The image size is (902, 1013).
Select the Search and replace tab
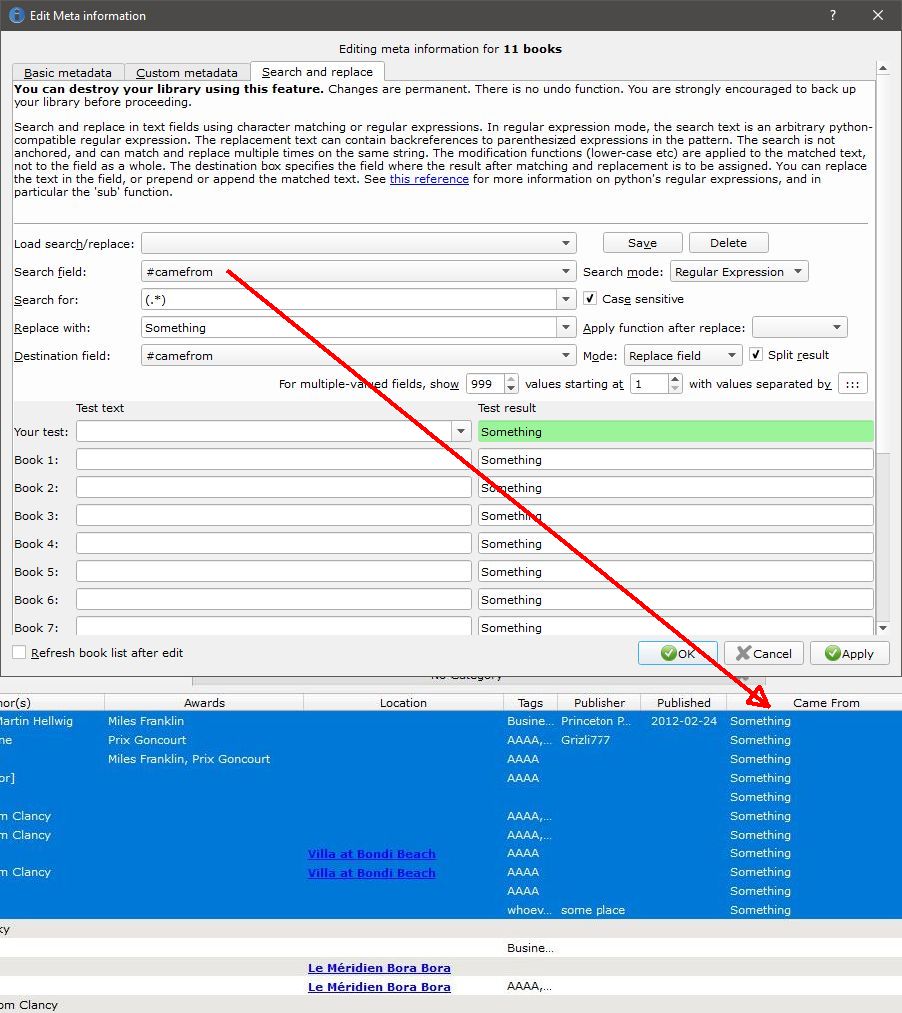(x=317, y=72)
